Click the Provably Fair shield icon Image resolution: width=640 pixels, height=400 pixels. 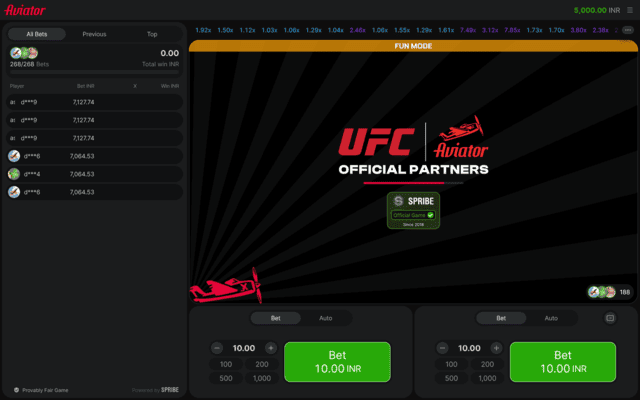pyautogui.click(x=16, y=390)
